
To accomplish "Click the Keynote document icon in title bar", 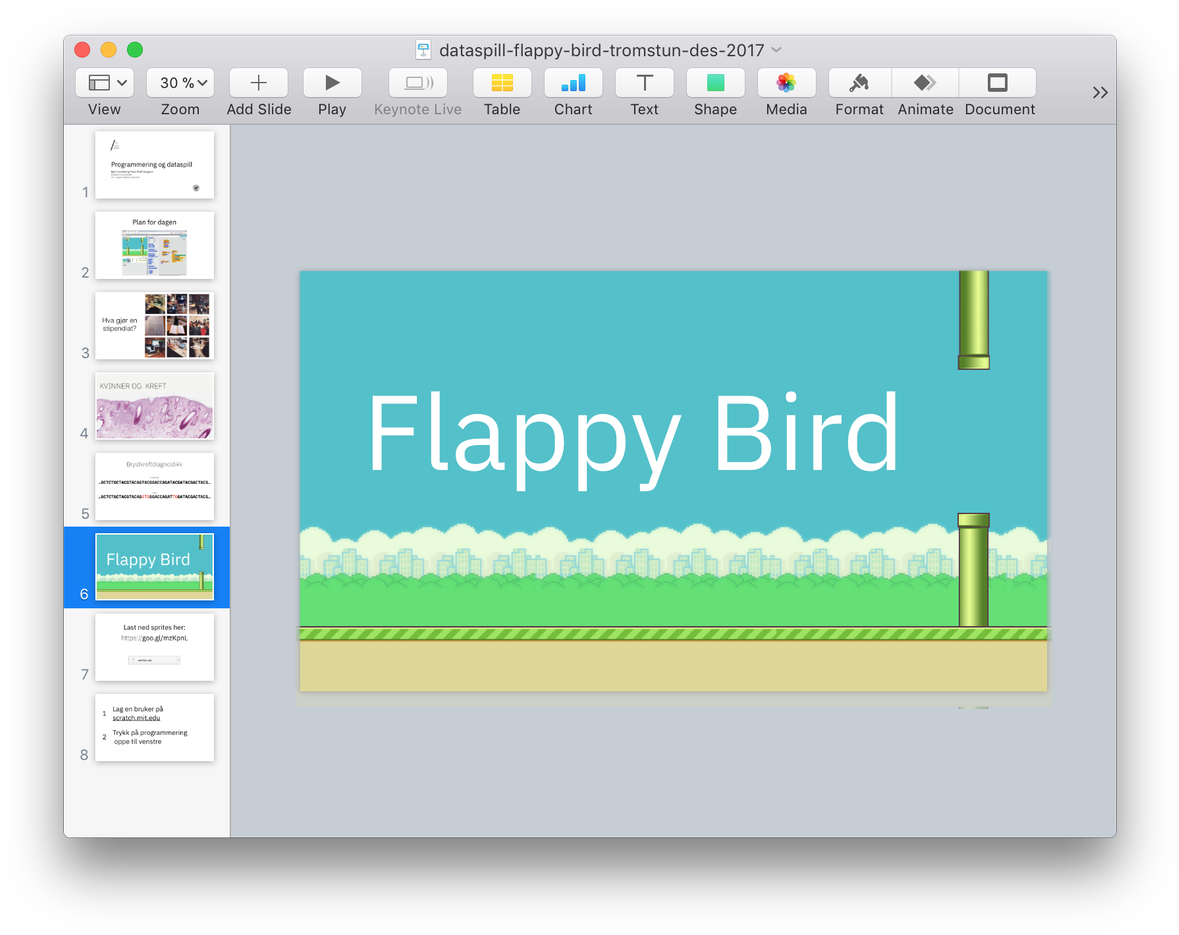I will click(423, 50).
